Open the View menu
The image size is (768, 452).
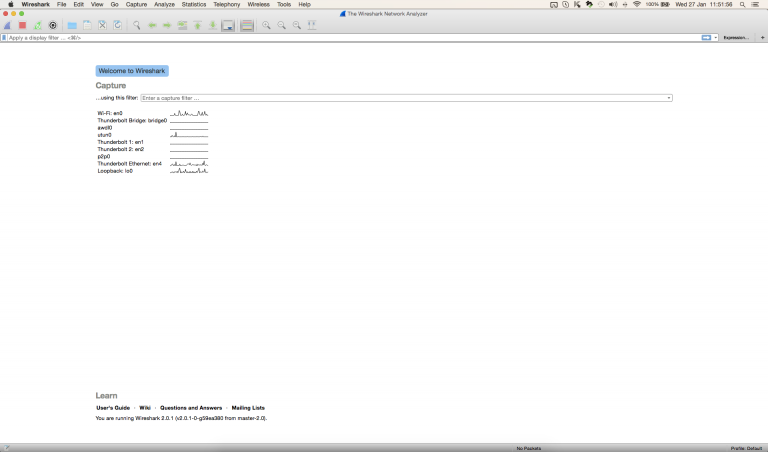[97, 4]
